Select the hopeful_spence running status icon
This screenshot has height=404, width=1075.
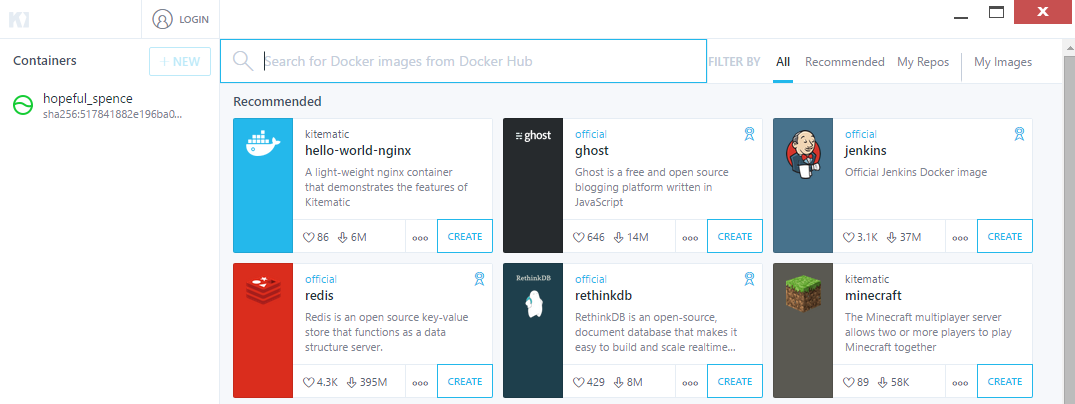click(x=23, y=105)
